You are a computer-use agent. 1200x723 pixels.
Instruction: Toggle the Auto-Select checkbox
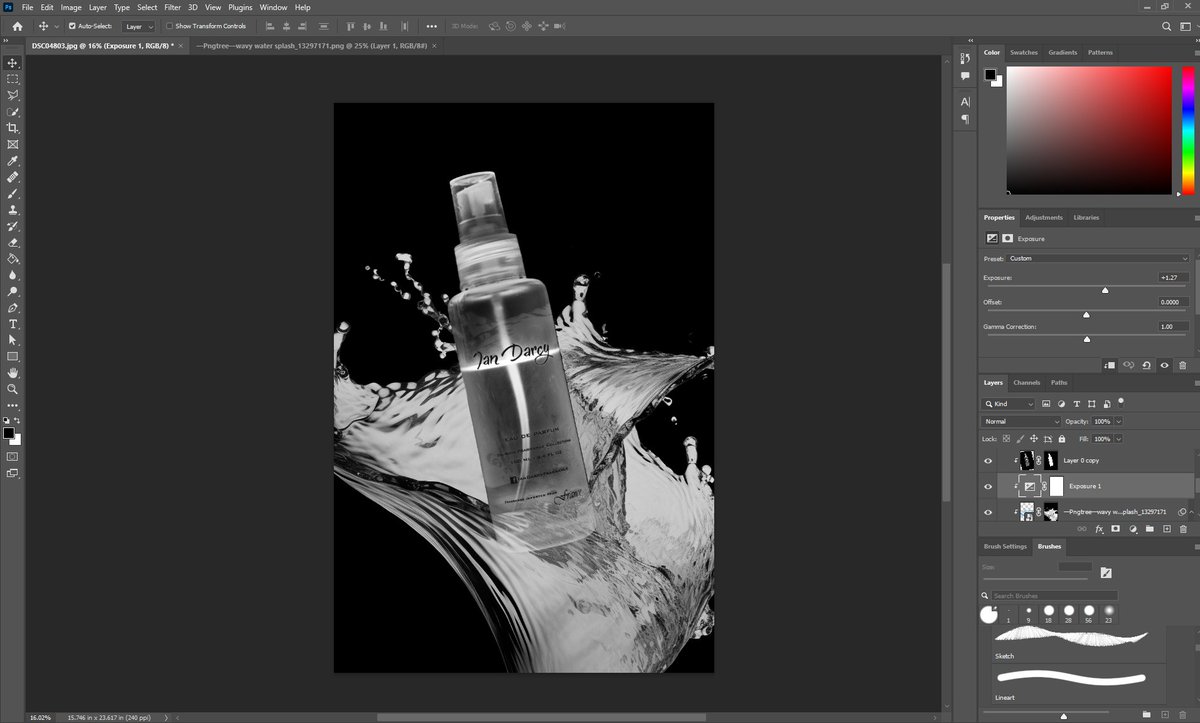pyautogui.click(x=72, y=26)
